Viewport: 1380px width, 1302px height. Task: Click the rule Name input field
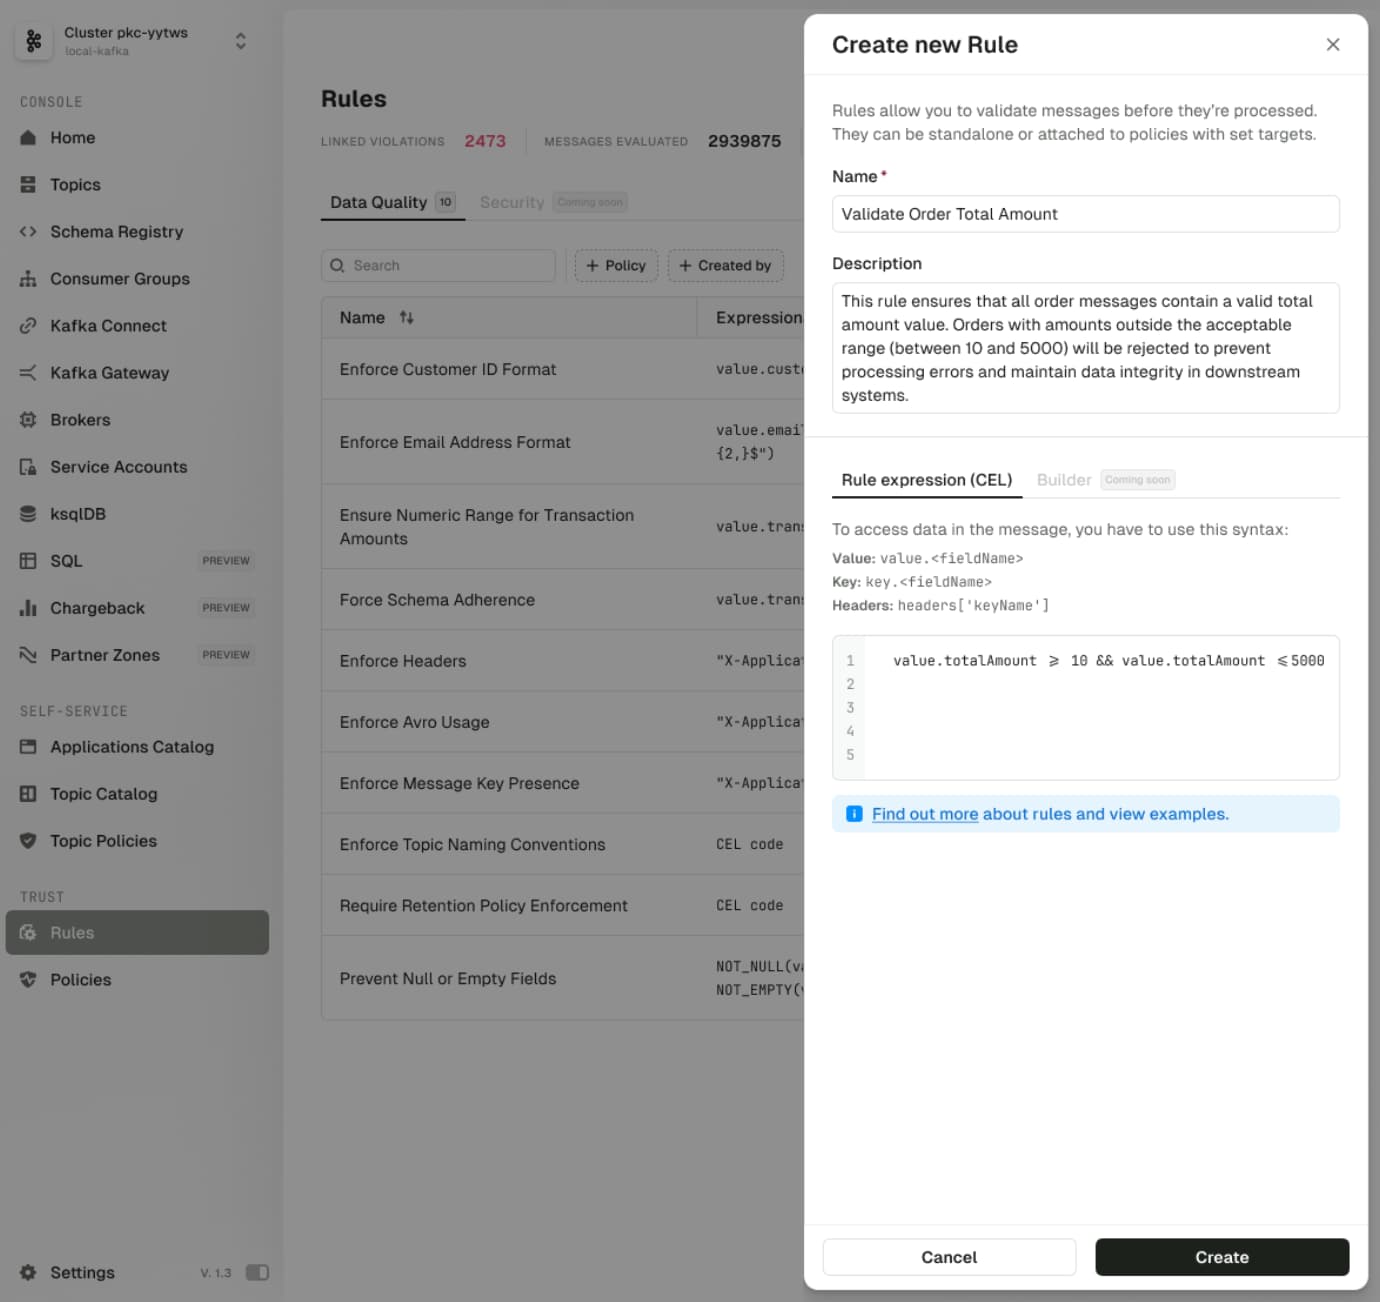(1085, 214)
